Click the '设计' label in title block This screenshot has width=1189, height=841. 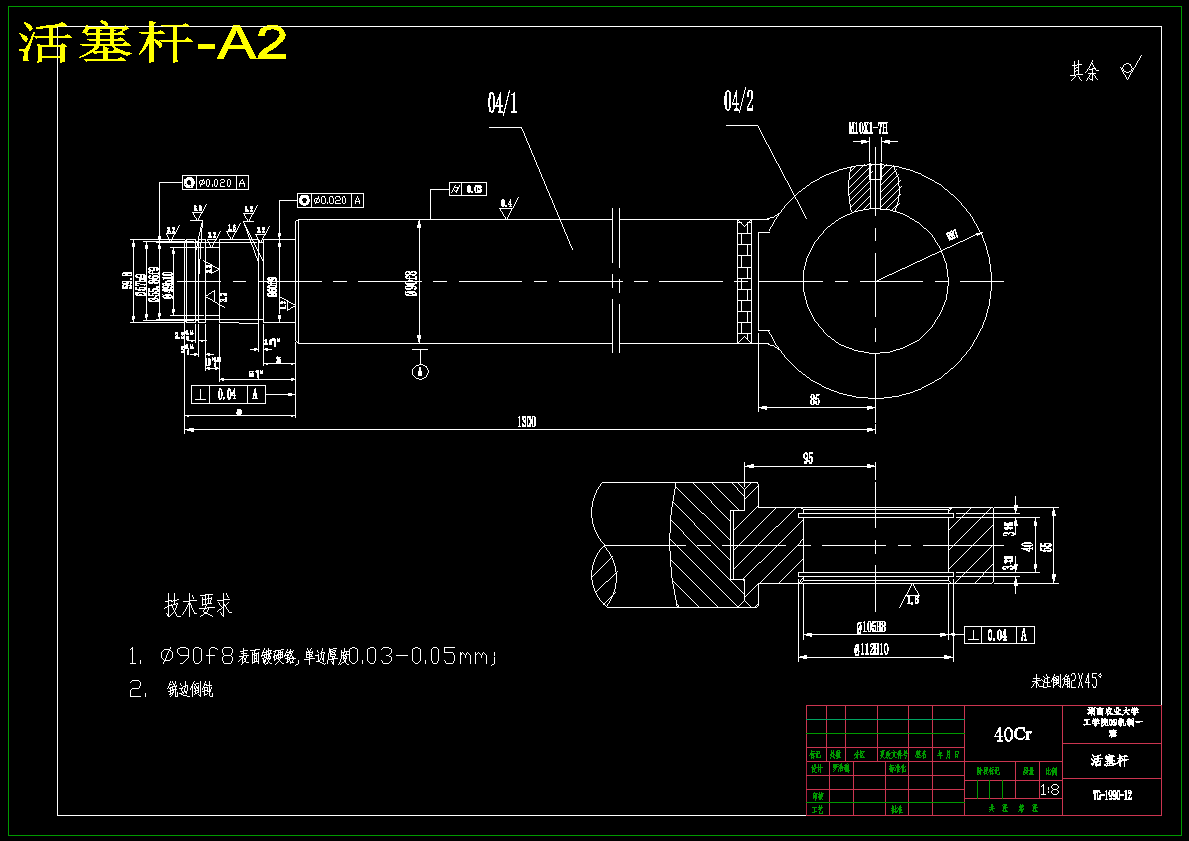point(816,768)
